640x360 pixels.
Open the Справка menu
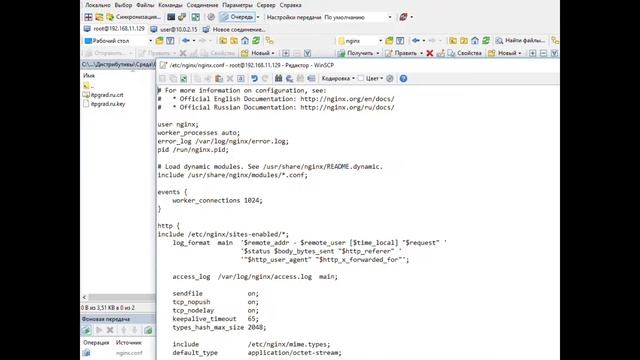click(x=291, y=5)
